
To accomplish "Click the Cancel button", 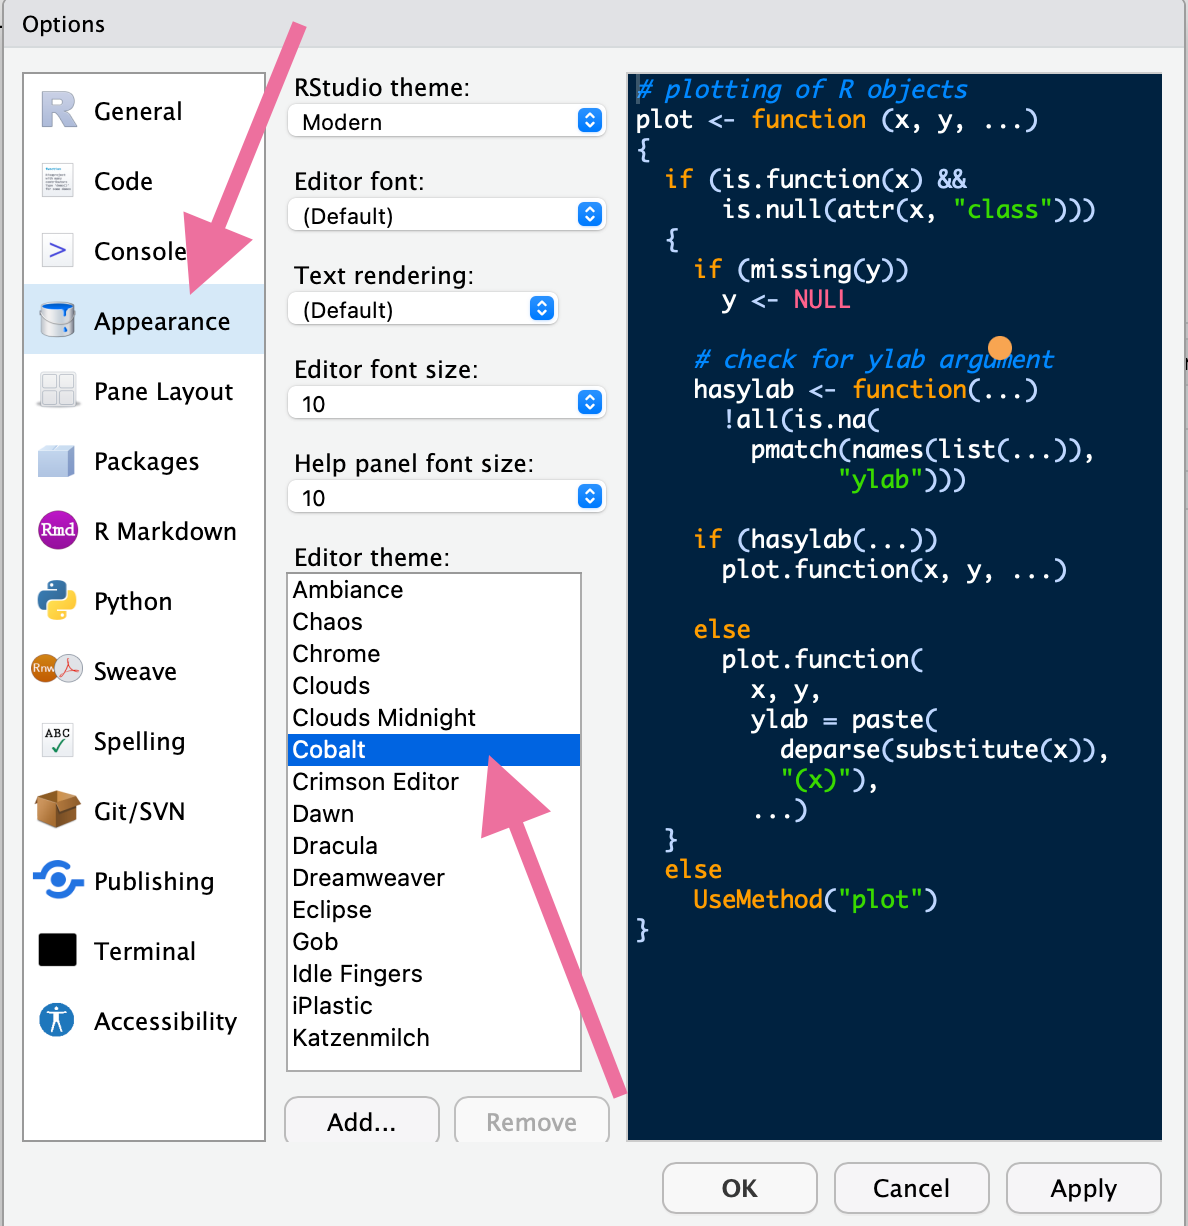I will click(x=912, y=1188).
